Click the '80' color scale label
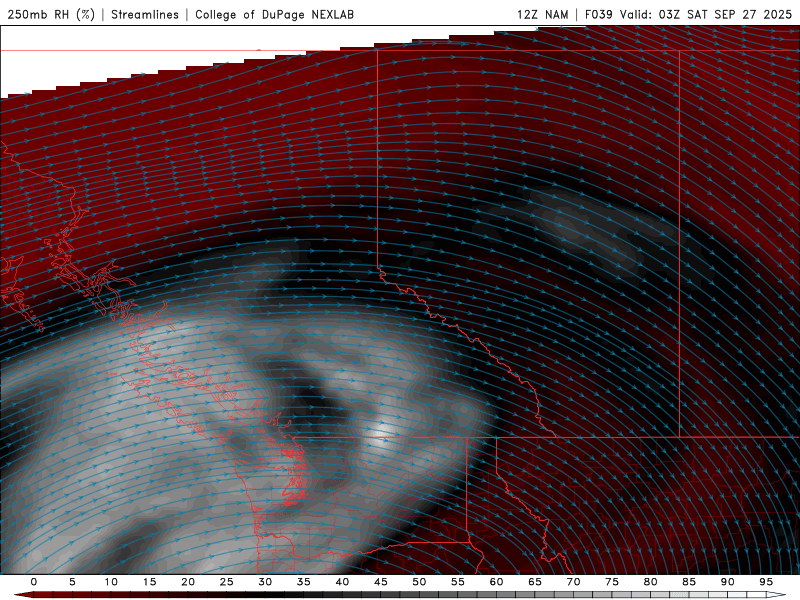Image resolution: width=800 pixels, height=600 pixels. point(650,582)
